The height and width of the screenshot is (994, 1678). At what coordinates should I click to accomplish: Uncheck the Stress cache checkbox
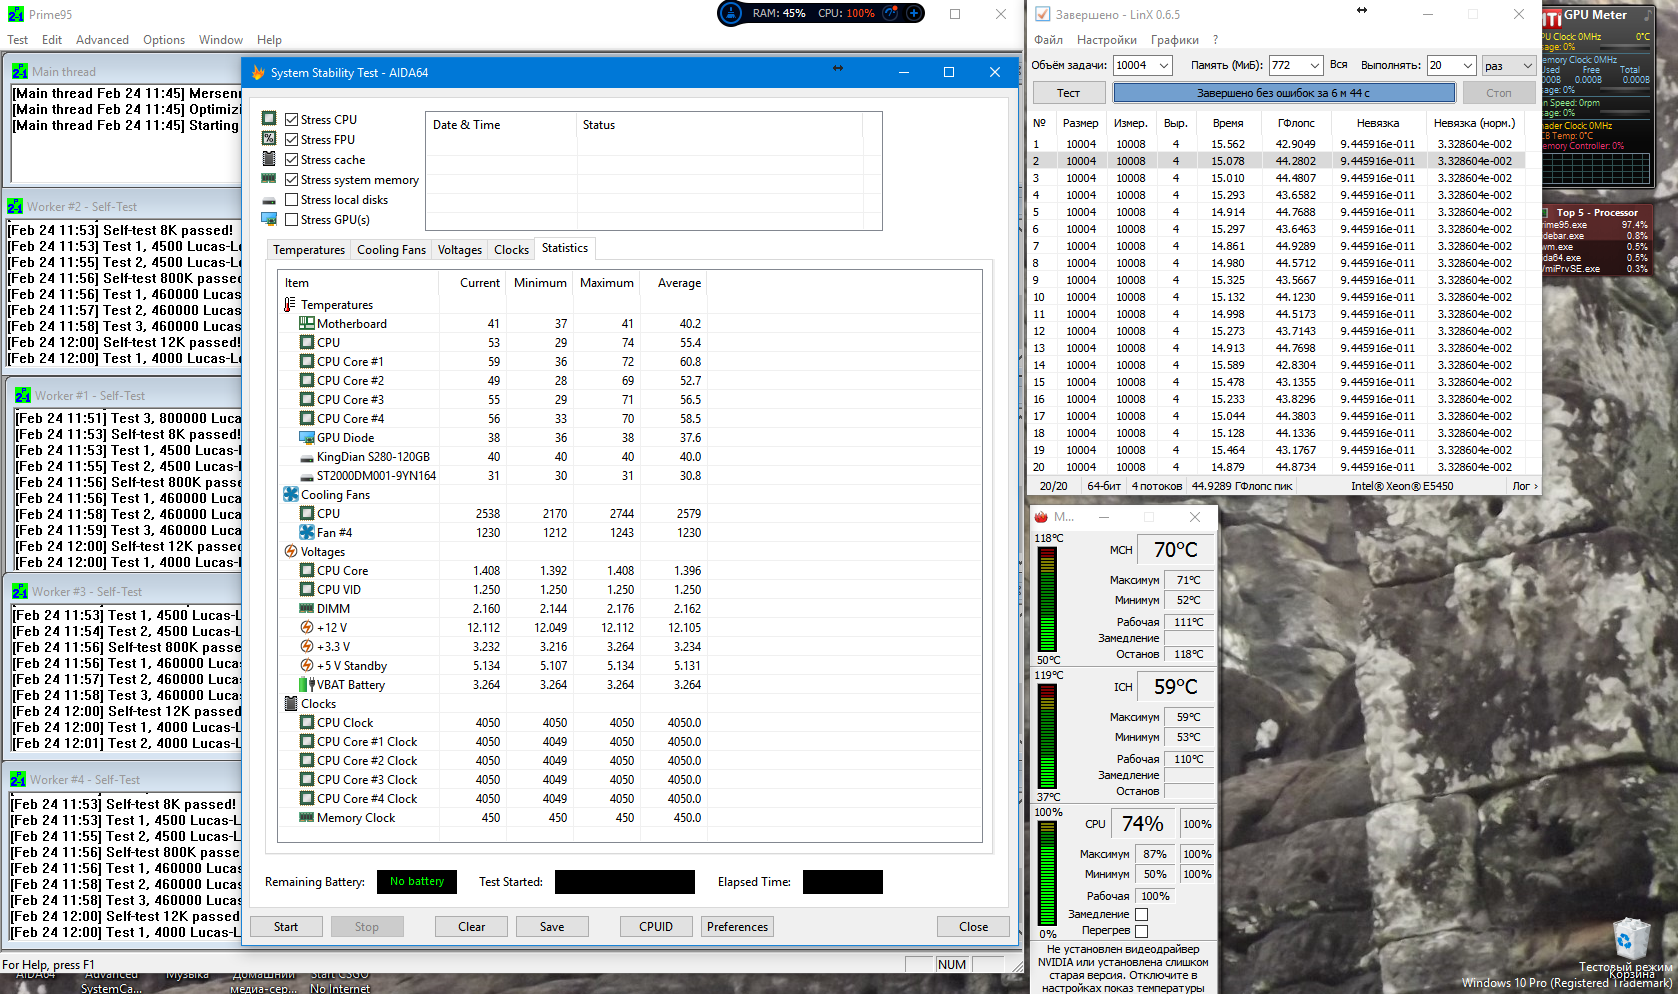tap(292, 159)
